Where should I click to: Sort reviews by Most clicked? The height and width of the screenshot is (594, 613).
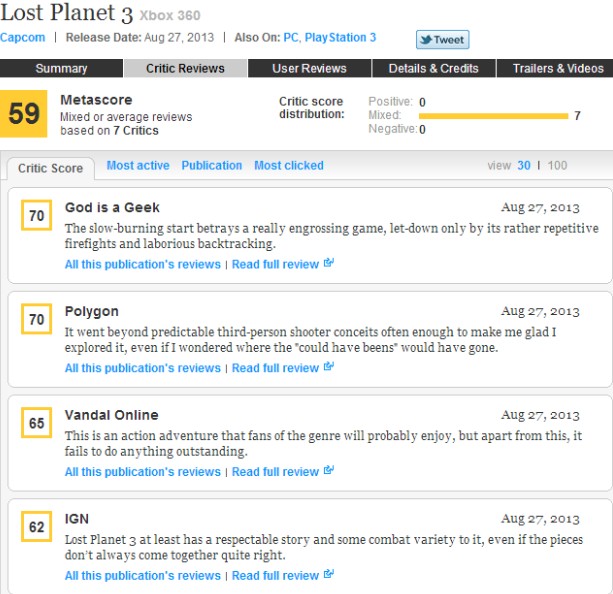point(289,165)
